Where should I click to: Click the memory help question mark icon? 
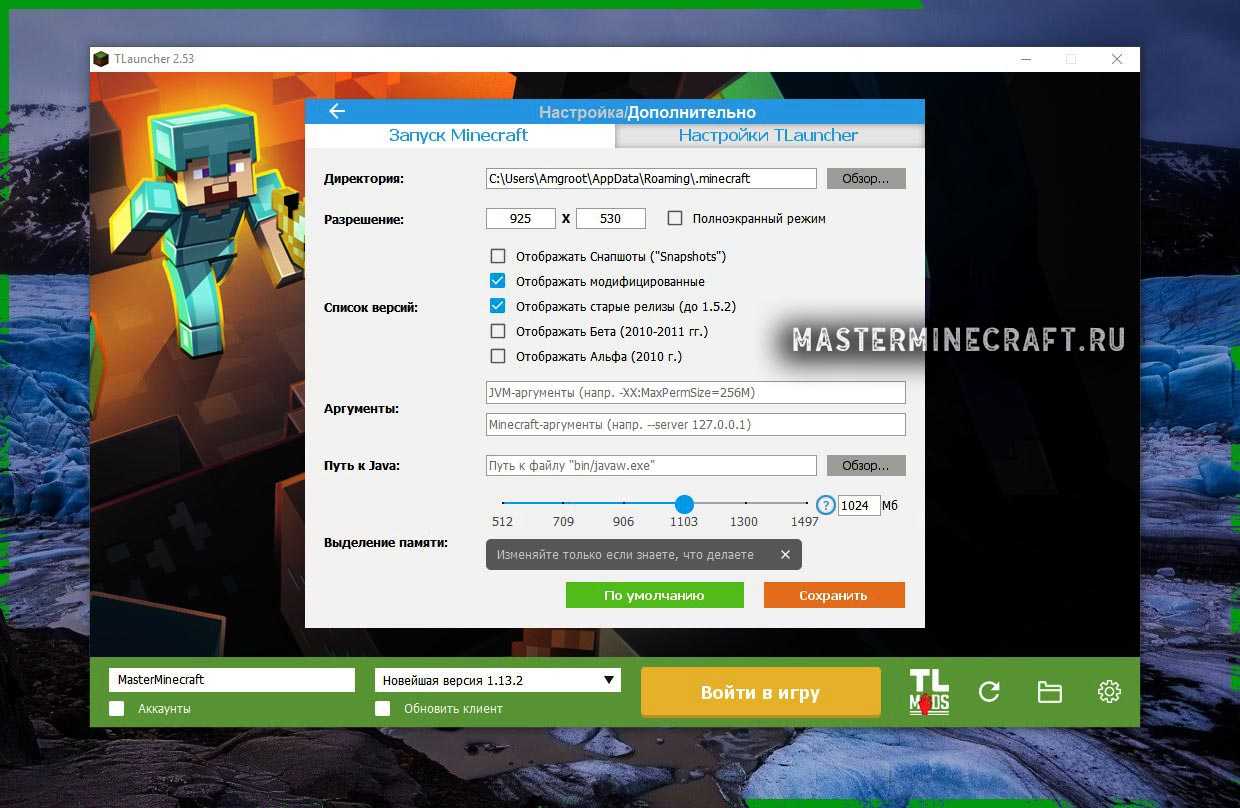(x=825, y=505)
